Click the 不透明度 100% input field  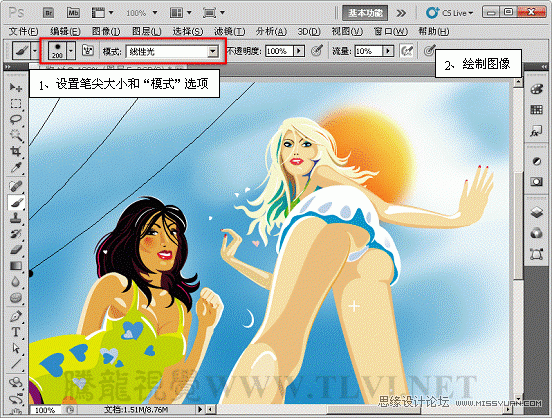click(x=280, y=51)
